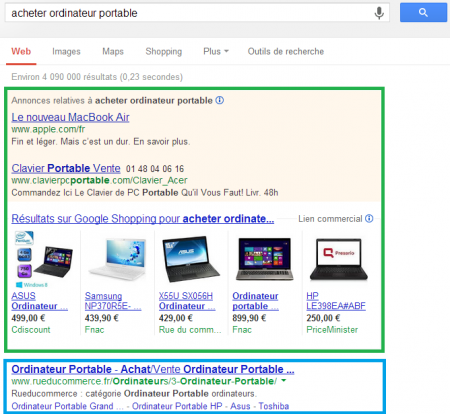Viewport: 450px width, 414px height.
Task: Click the blue search magnifier button
Action: pos(423,13)
